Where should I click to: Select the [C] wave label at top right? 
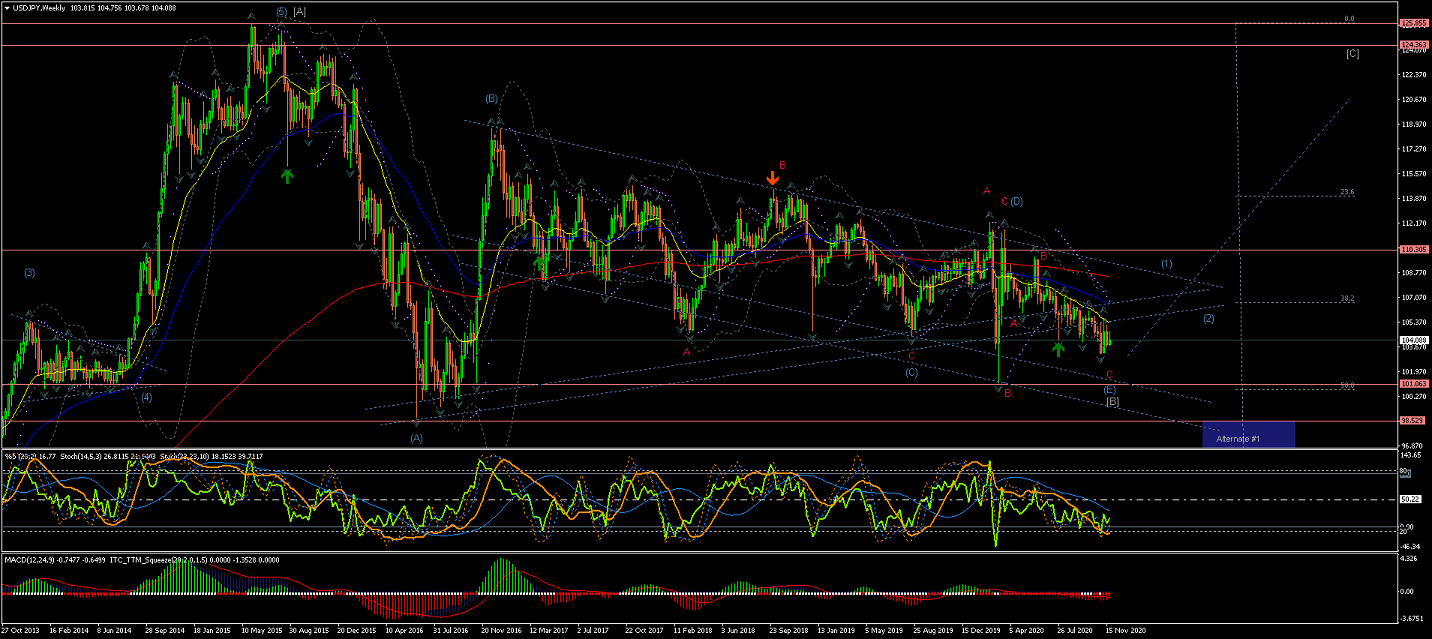pos(1352,53)
